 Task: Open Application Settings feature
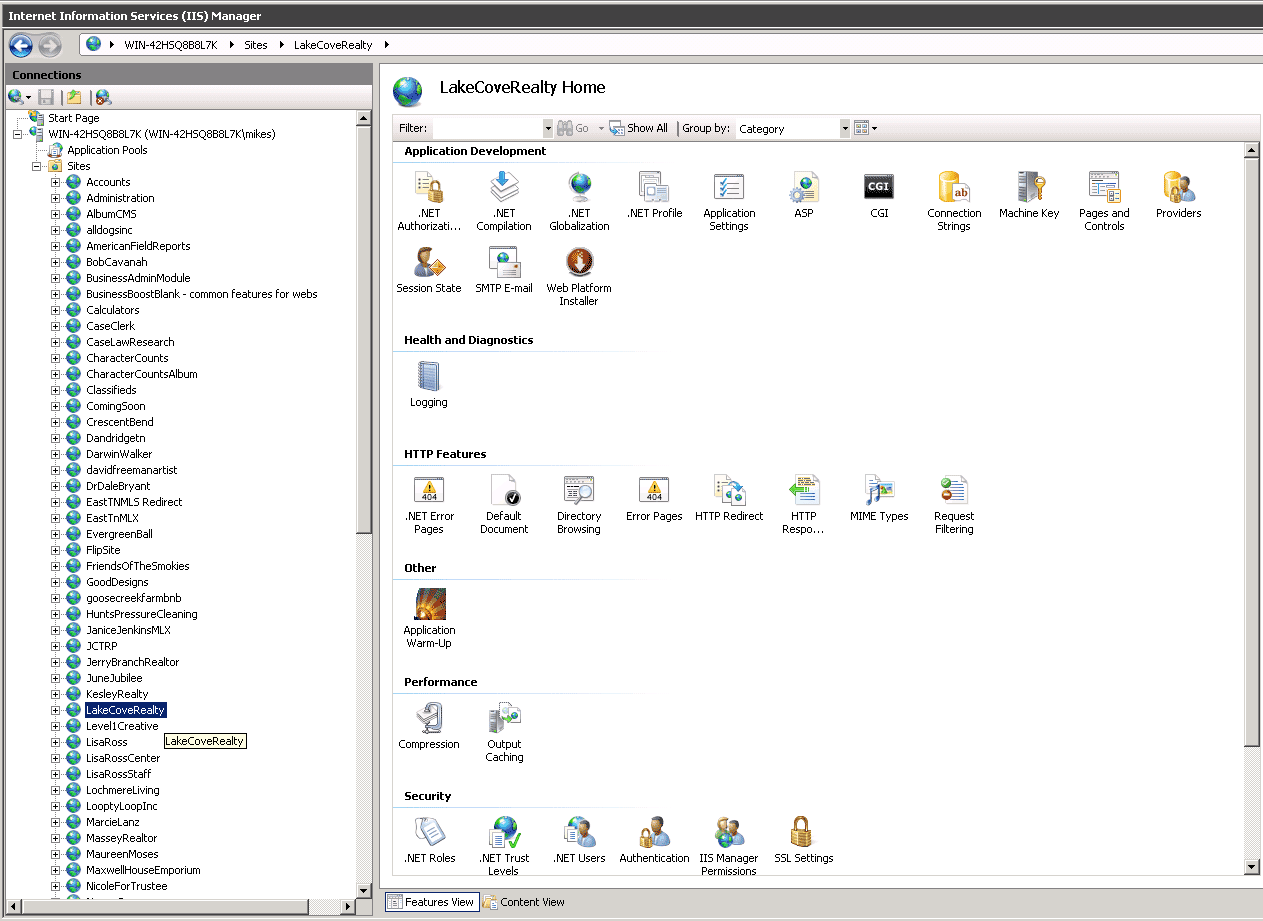[729, 201]
